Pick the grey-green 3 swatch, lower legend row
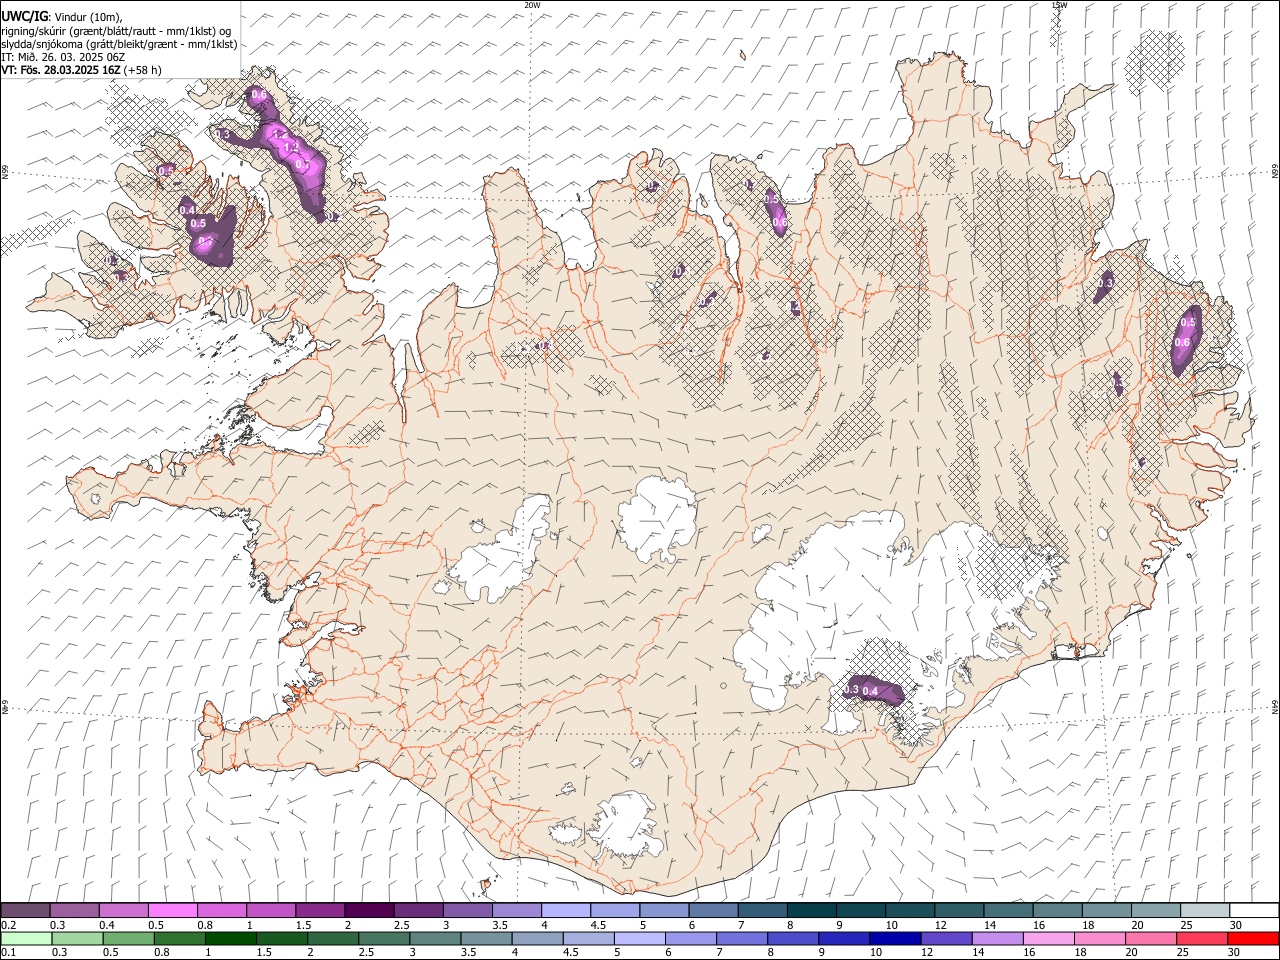Image resolution: width=1280 pixels, height=960 pixels. coord(434,938)
